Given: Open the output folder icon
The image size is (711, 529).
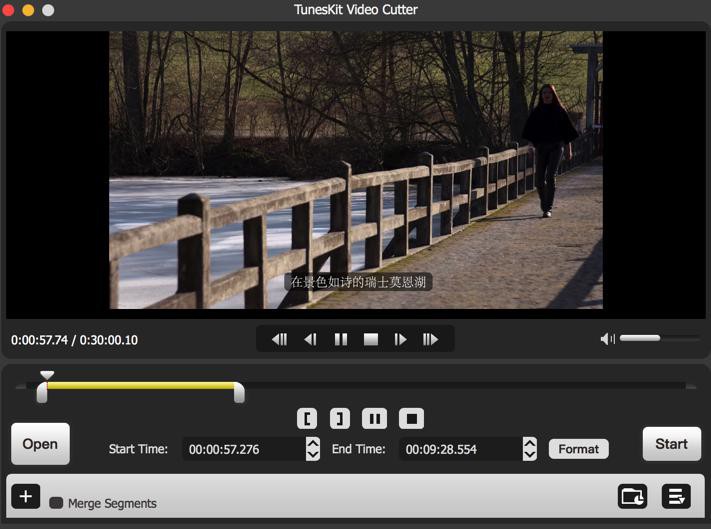Looking at the screenshot, I should (632, 496).
